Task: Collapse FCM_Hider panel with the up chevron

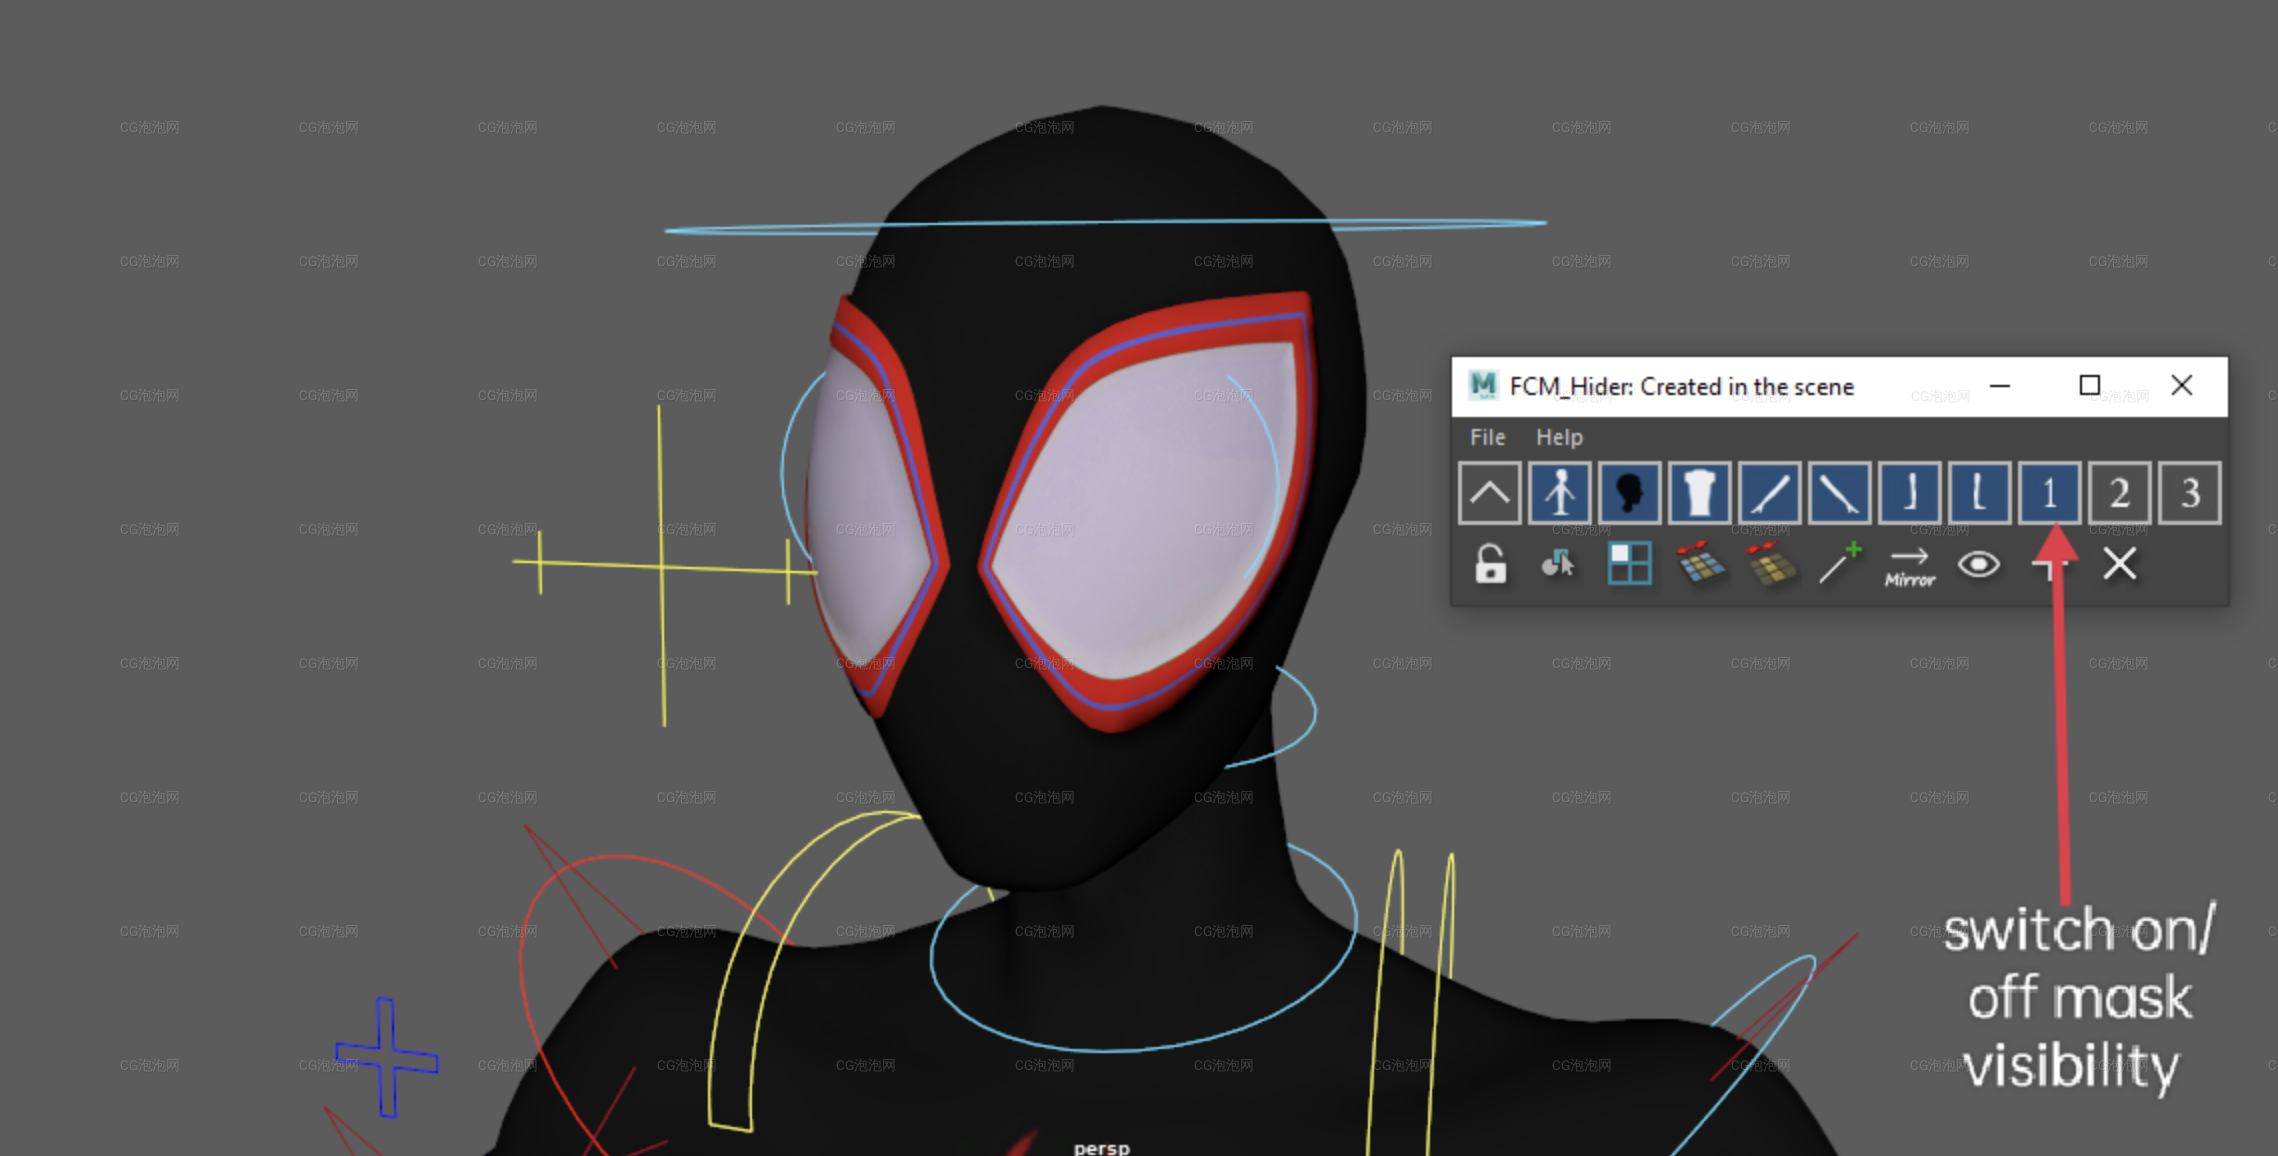Action: [1489, 493]
